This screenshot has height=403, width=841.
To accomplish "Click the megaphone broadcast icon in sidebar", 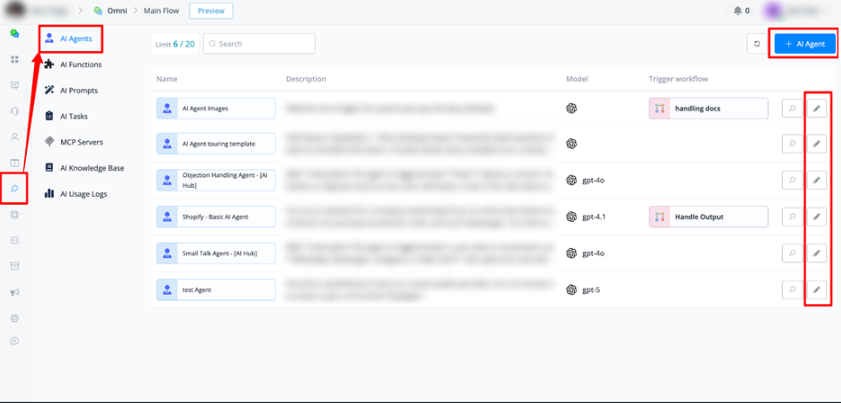I will pyautogui.click(x=15, y=292).
